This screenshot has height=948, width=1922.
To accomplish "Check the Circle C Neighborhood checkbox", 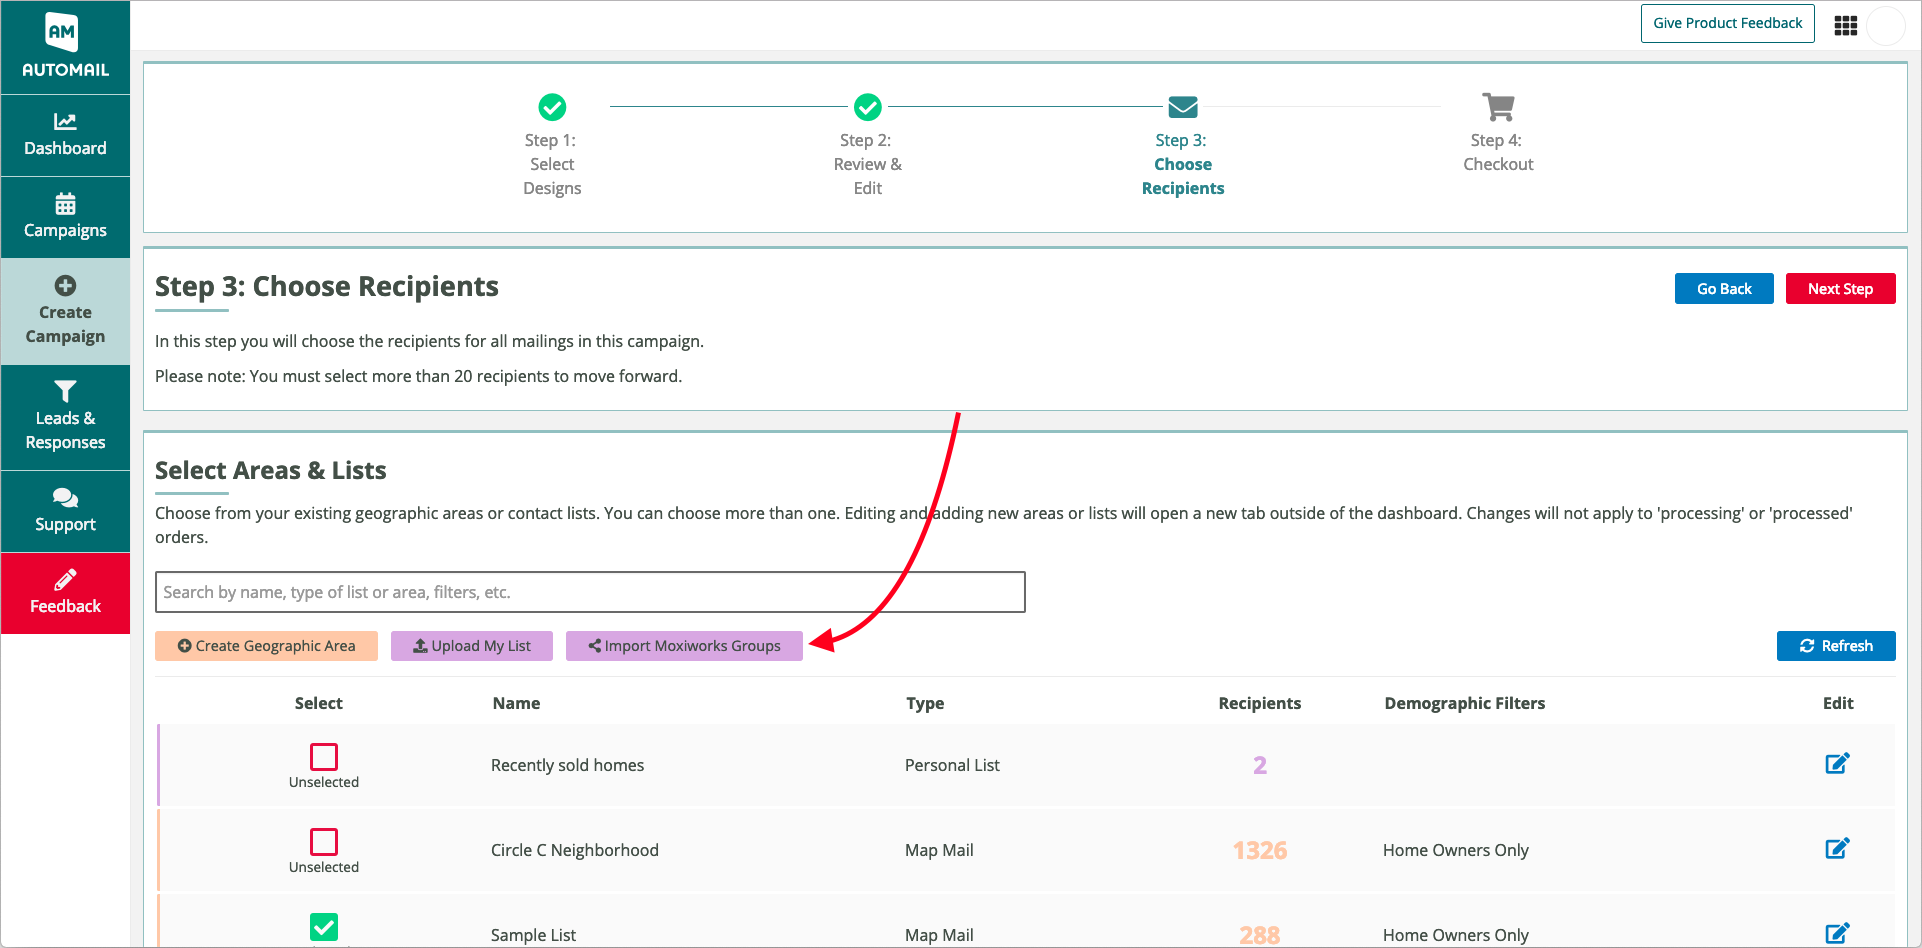I will tap(324, 841).
